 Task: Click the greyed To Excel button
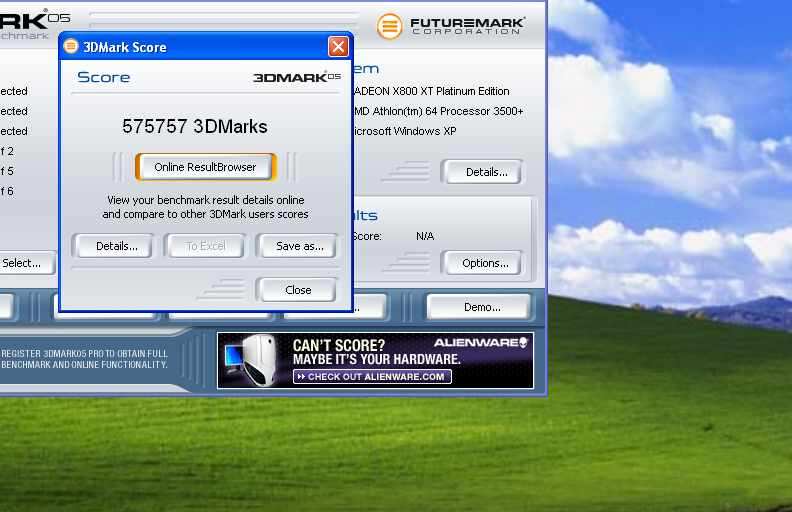205,246
